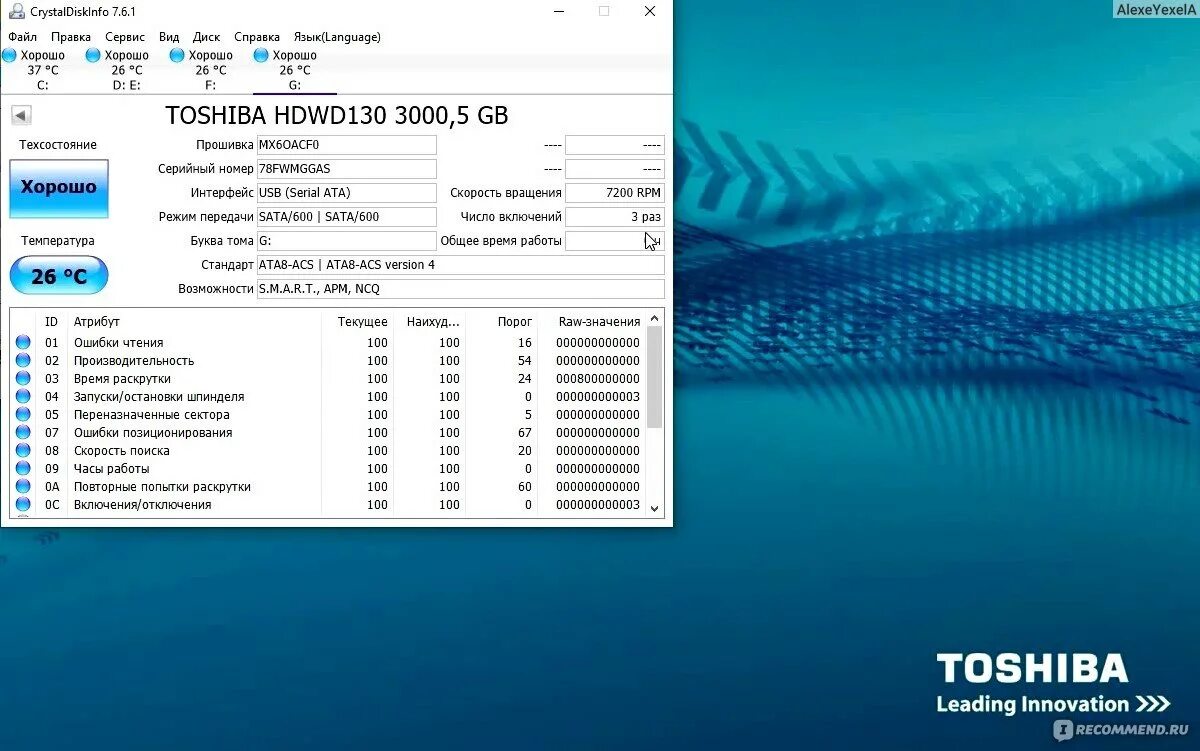Select the Время раскрутки attribute row text

(122, 379)
